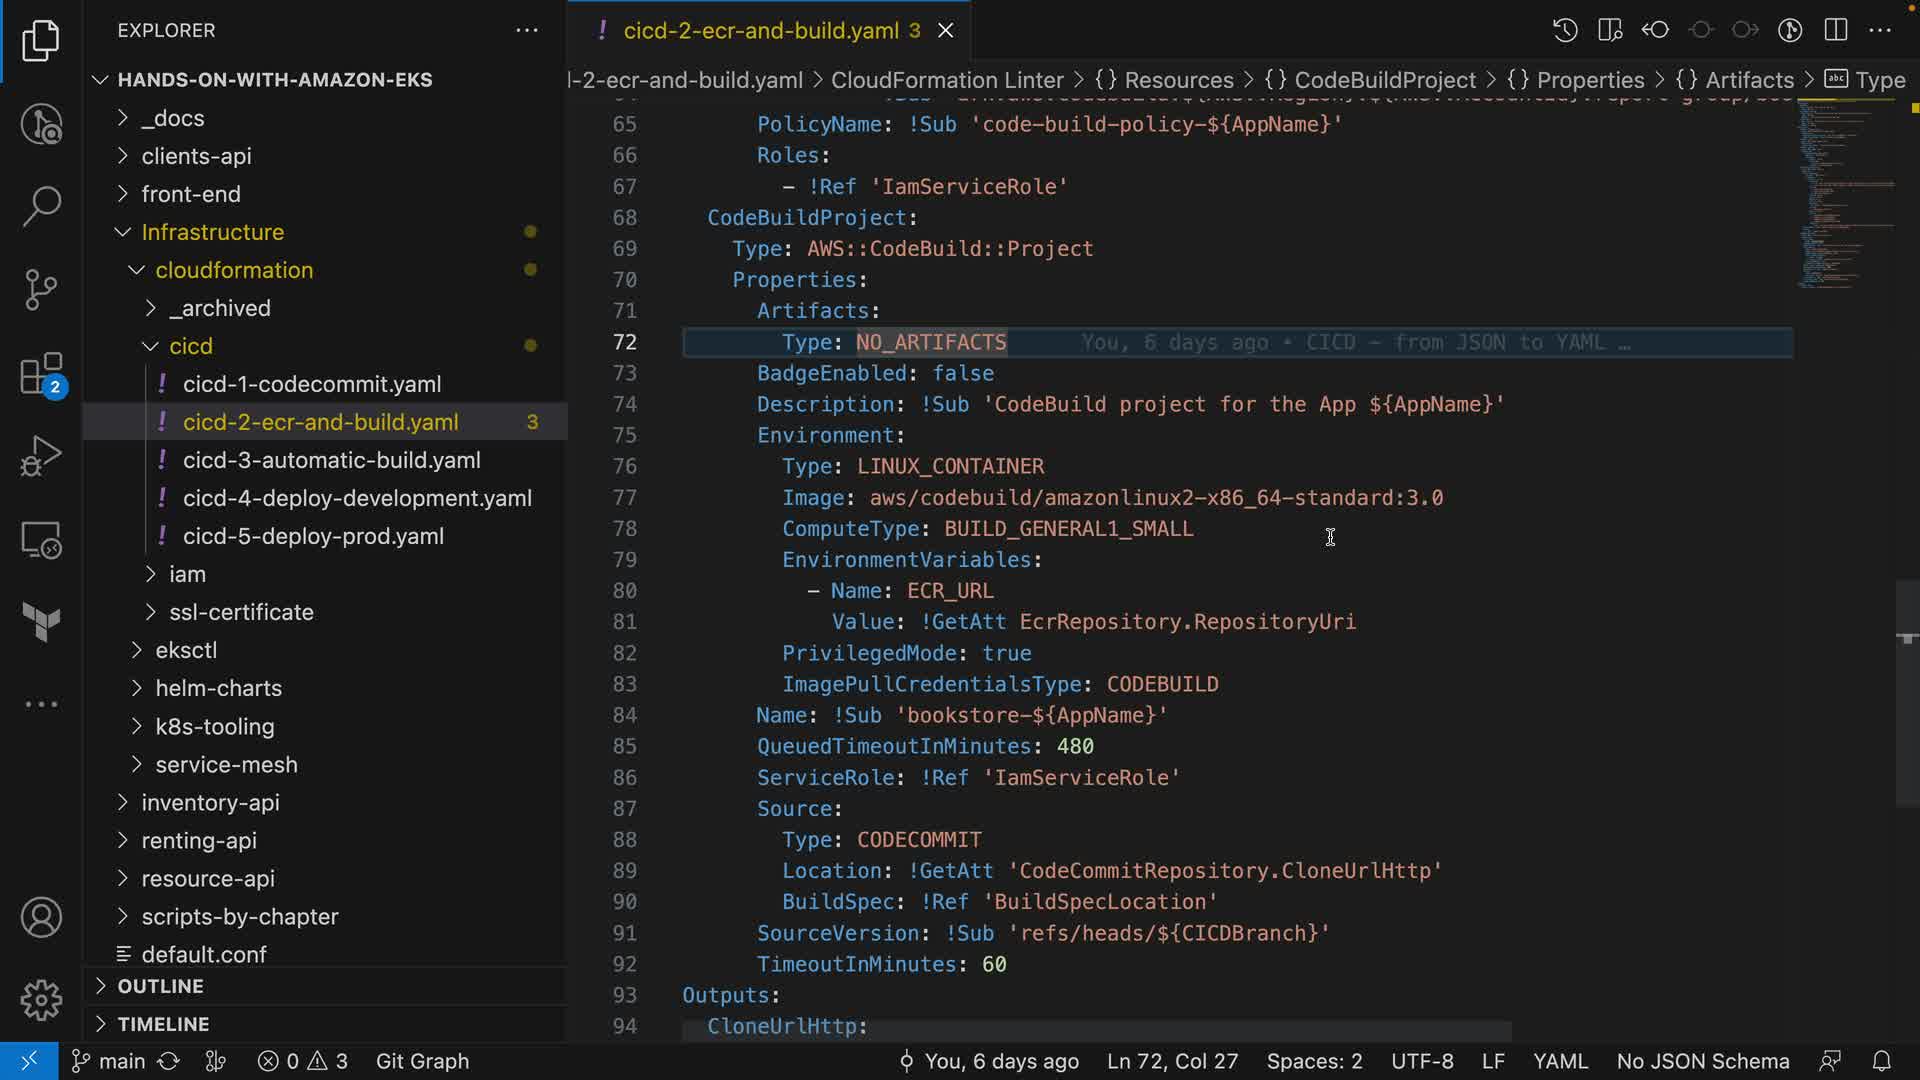Open the Source Control view
This screenshot has height=1080, width=1920.
(x=41, y=290)
